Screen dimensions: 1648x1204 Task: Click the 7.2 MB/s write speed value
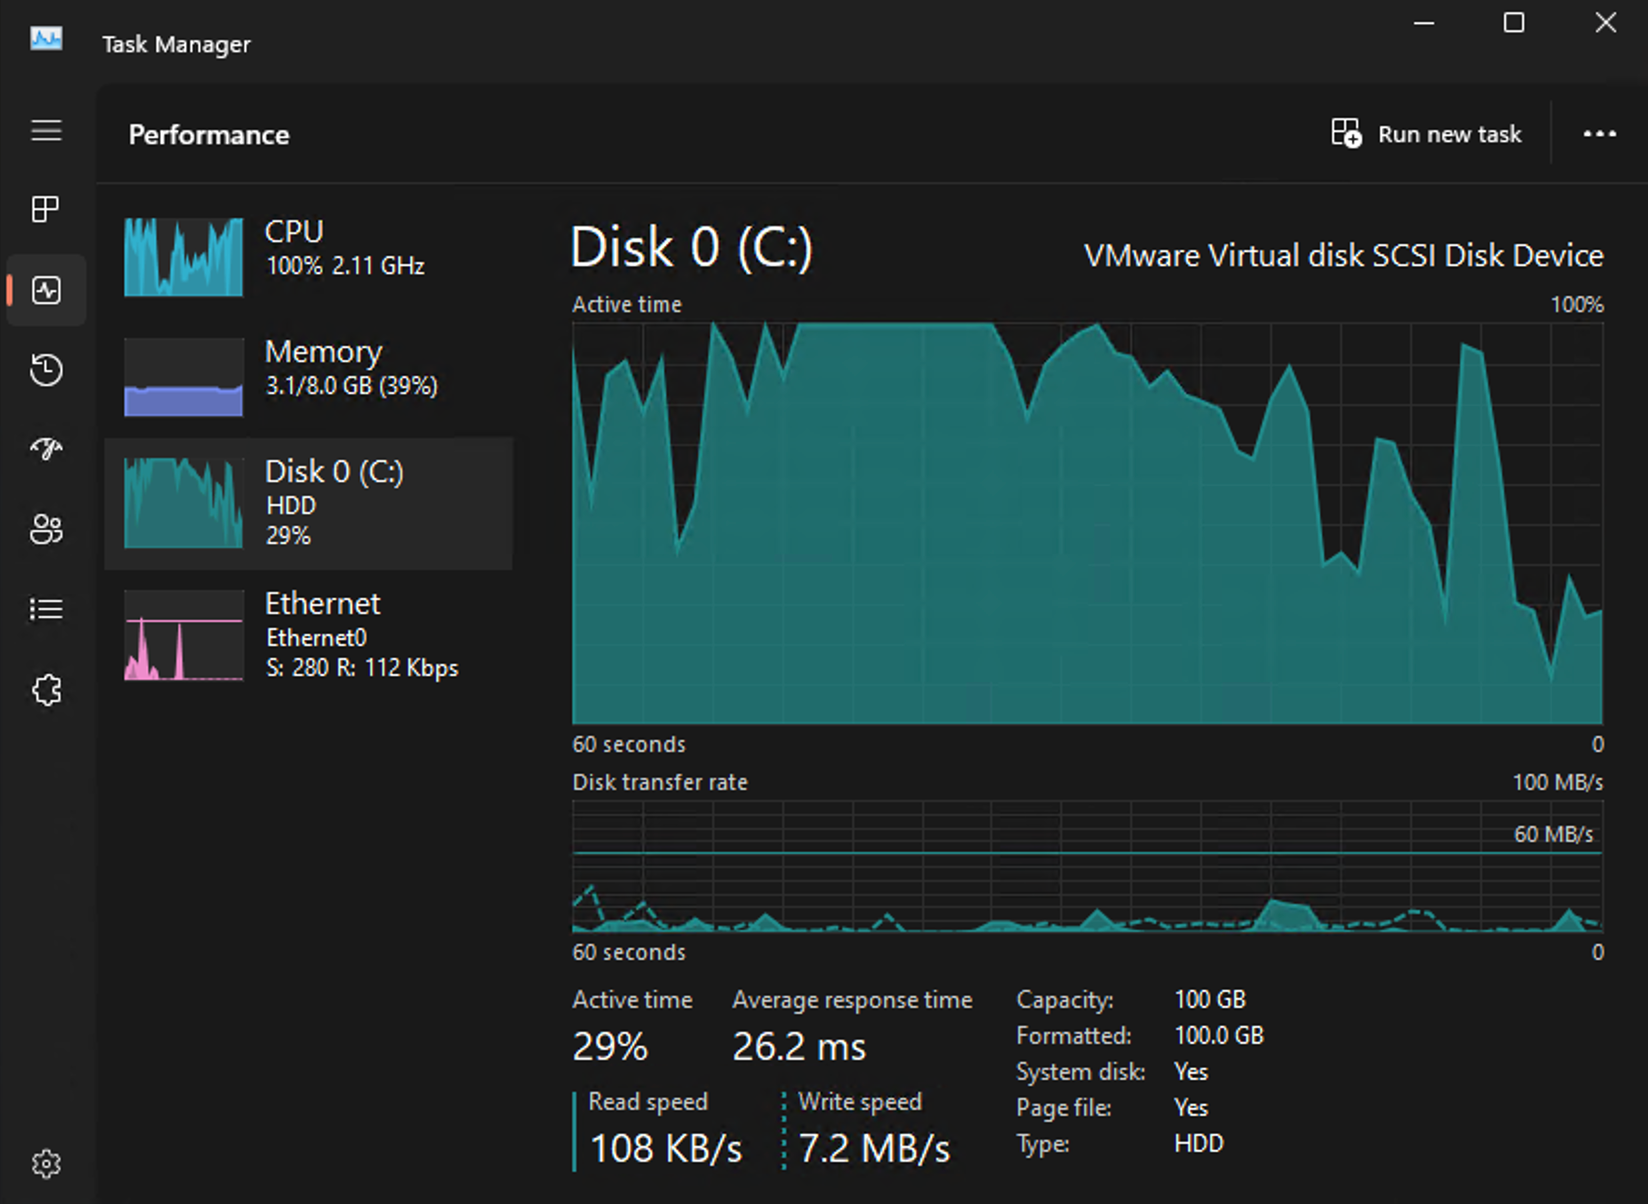coord(874,1149)
